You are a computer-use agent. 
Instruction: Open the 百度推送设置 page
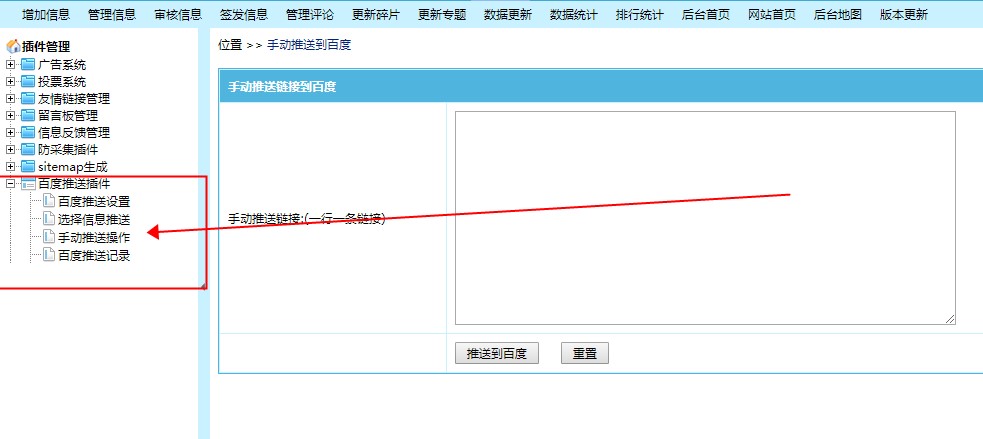pos(94,201)
